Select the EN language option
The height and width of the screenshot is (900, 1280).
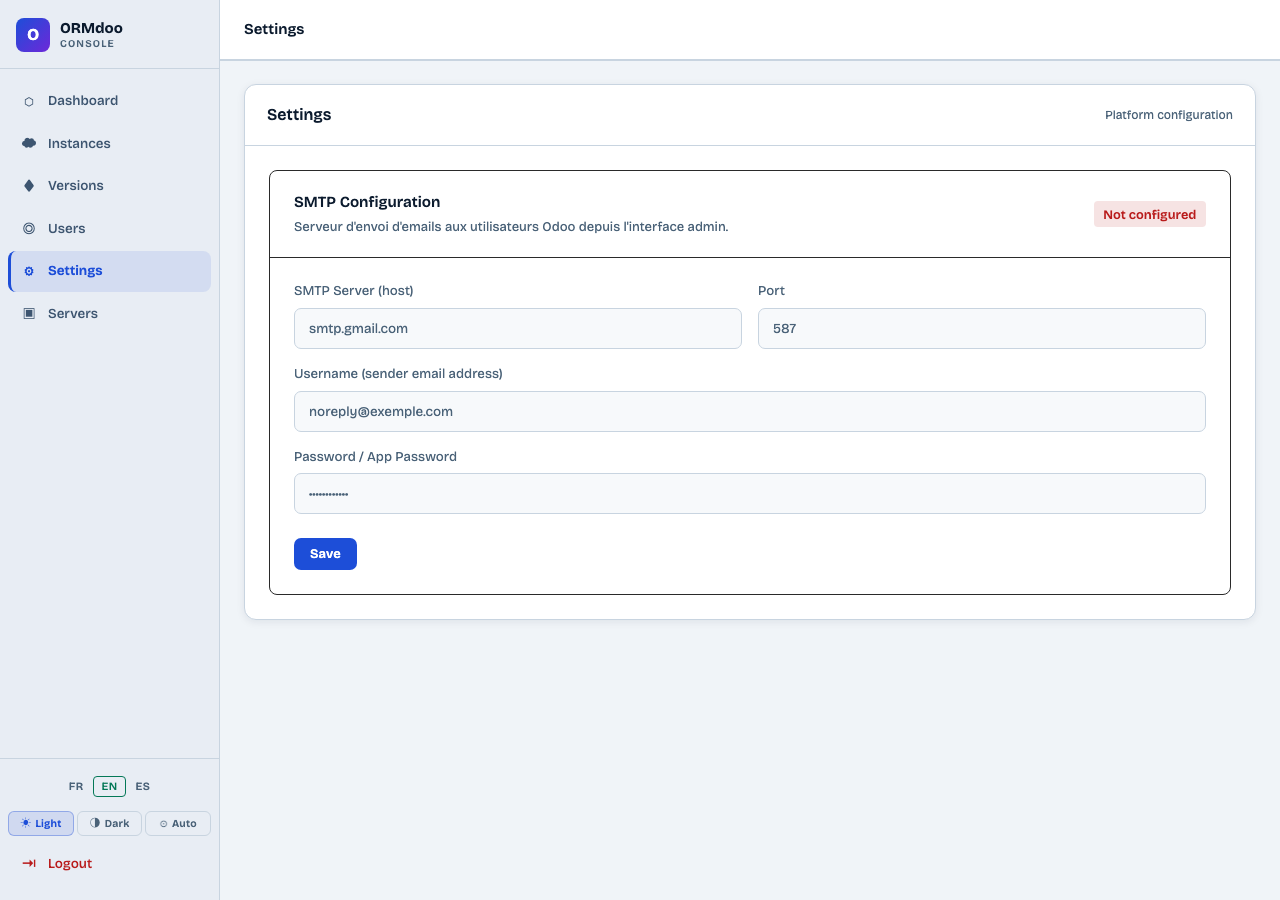point(109,786)
